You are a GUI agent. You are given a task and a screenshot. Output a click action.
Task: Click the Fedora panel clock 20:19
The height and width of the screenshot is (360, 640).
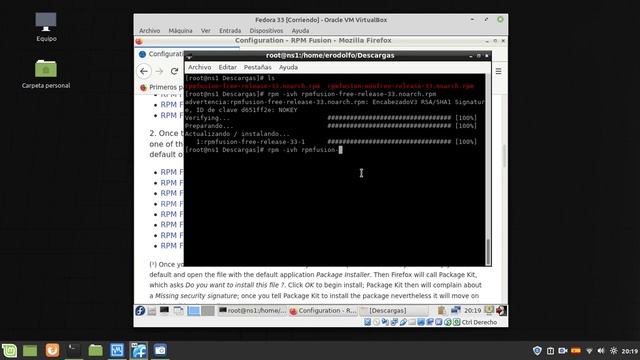click(x=472, y=311)
